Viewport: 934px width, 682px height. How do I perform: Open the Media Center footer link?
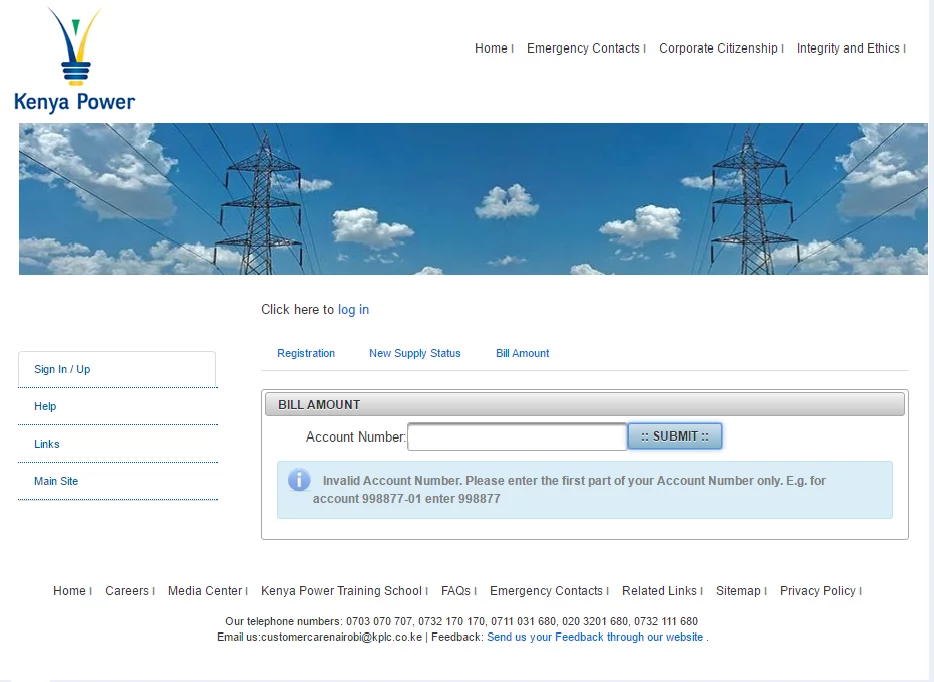coord(205,591)
